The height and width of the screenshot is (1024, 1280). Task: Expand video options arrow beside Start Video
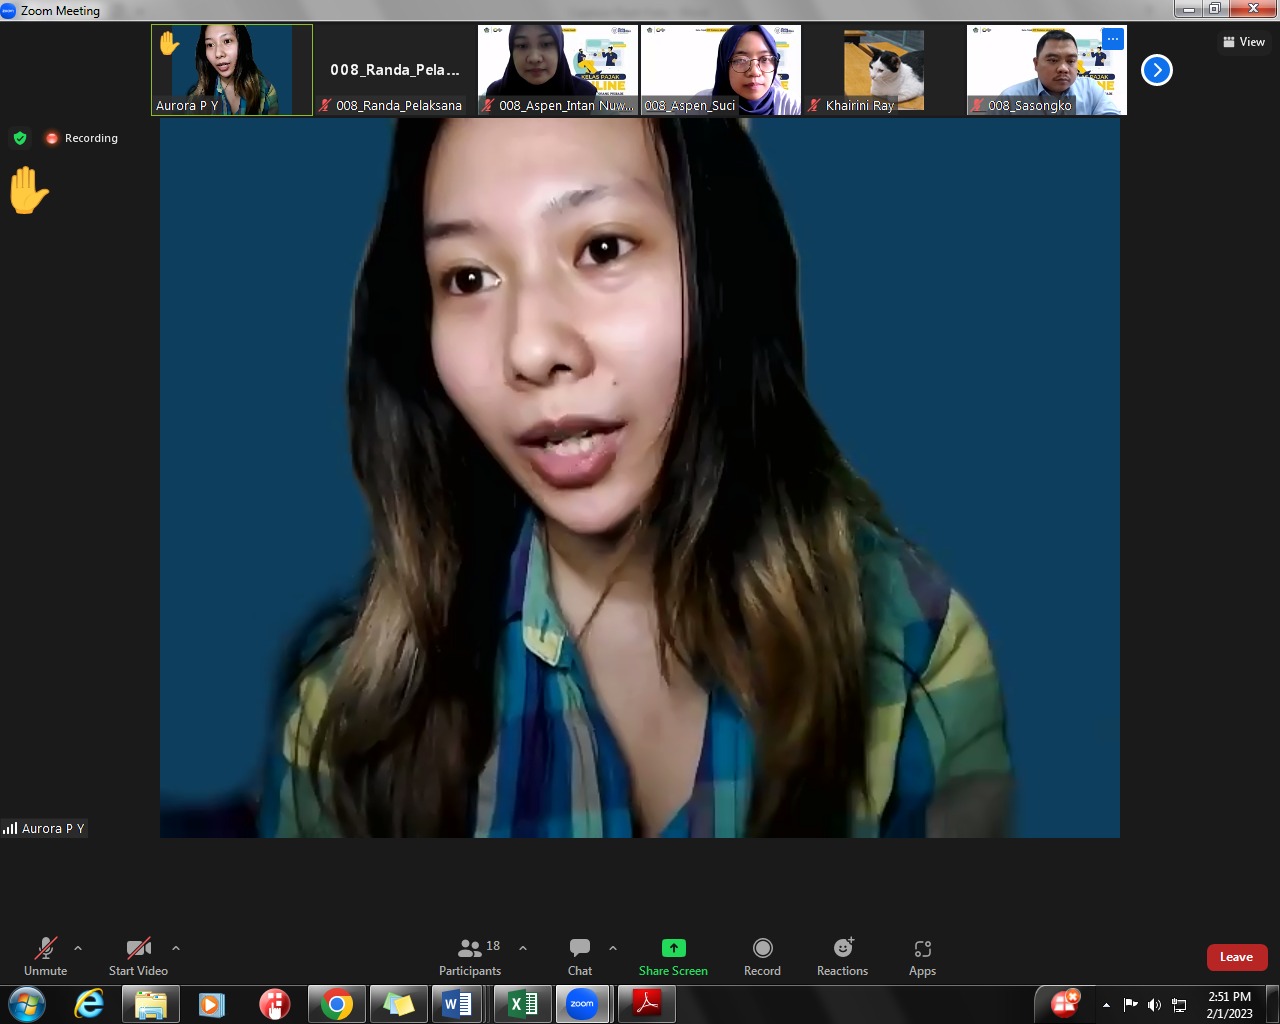pyautogui.click(x=176, y=948)
